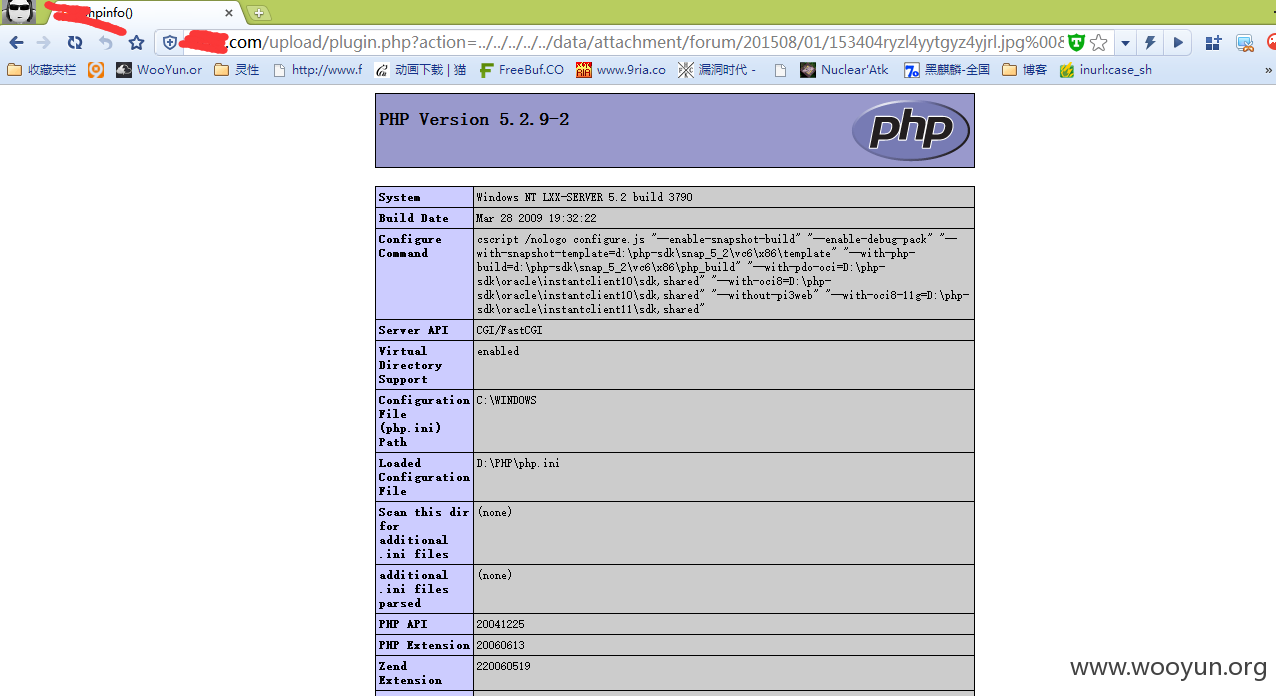This screenshot has height=696, width=1276.
Task: Click the user avatar icon at window corner
Action: [20, 12]
